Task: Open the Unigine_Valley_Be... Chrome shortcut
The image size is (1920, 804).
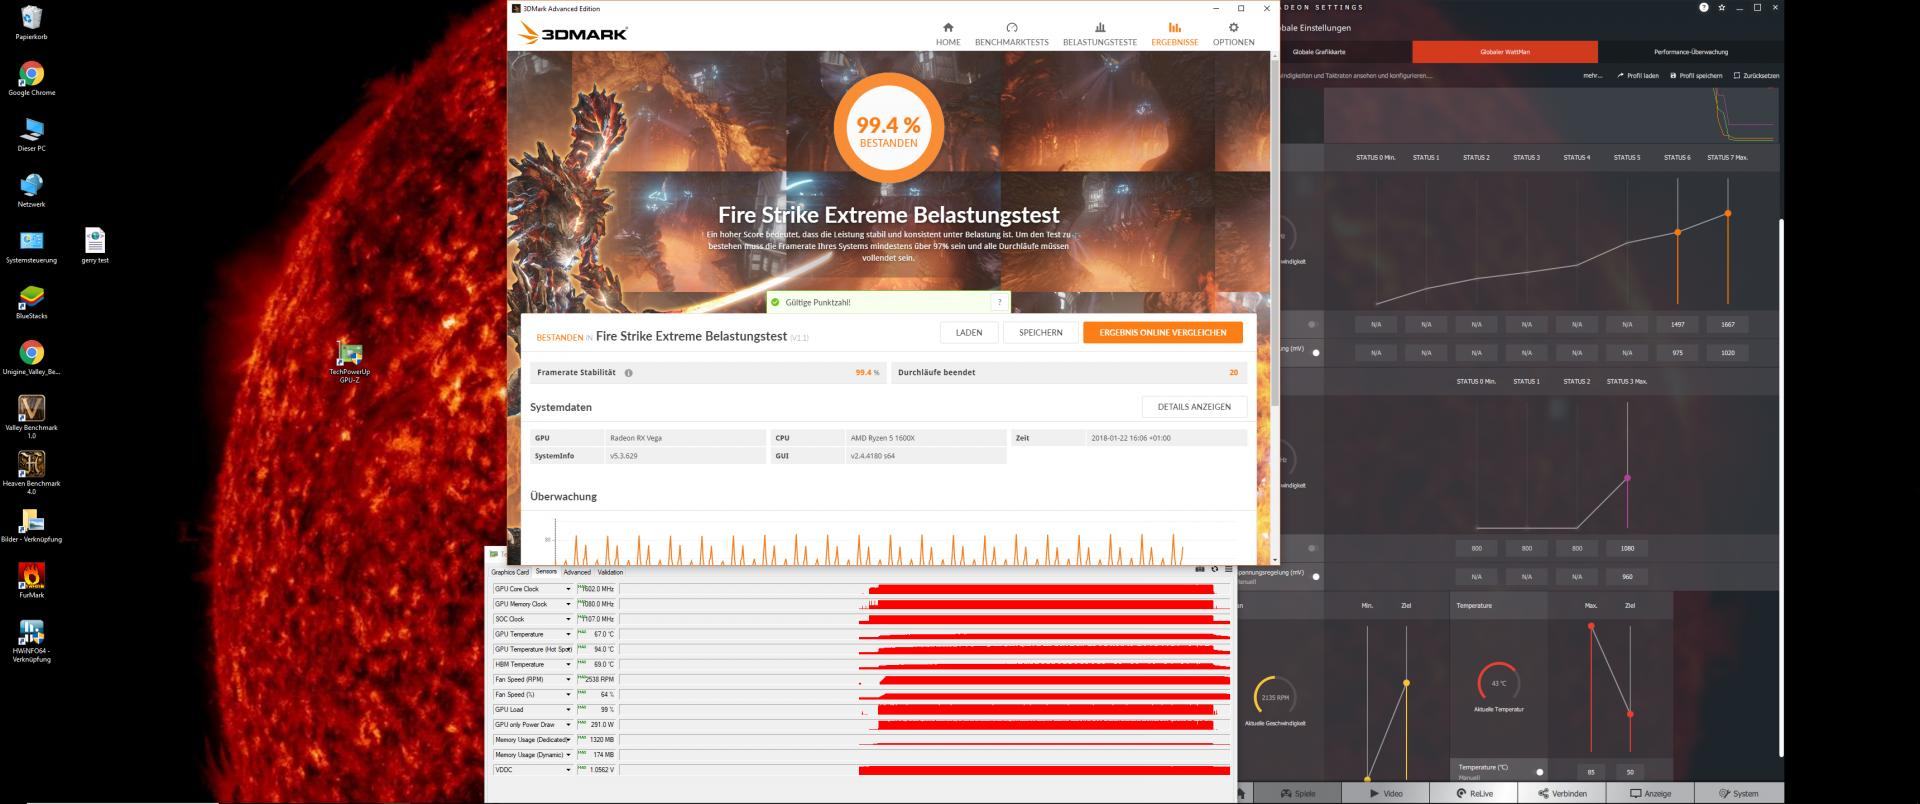Action: [31, 358]
